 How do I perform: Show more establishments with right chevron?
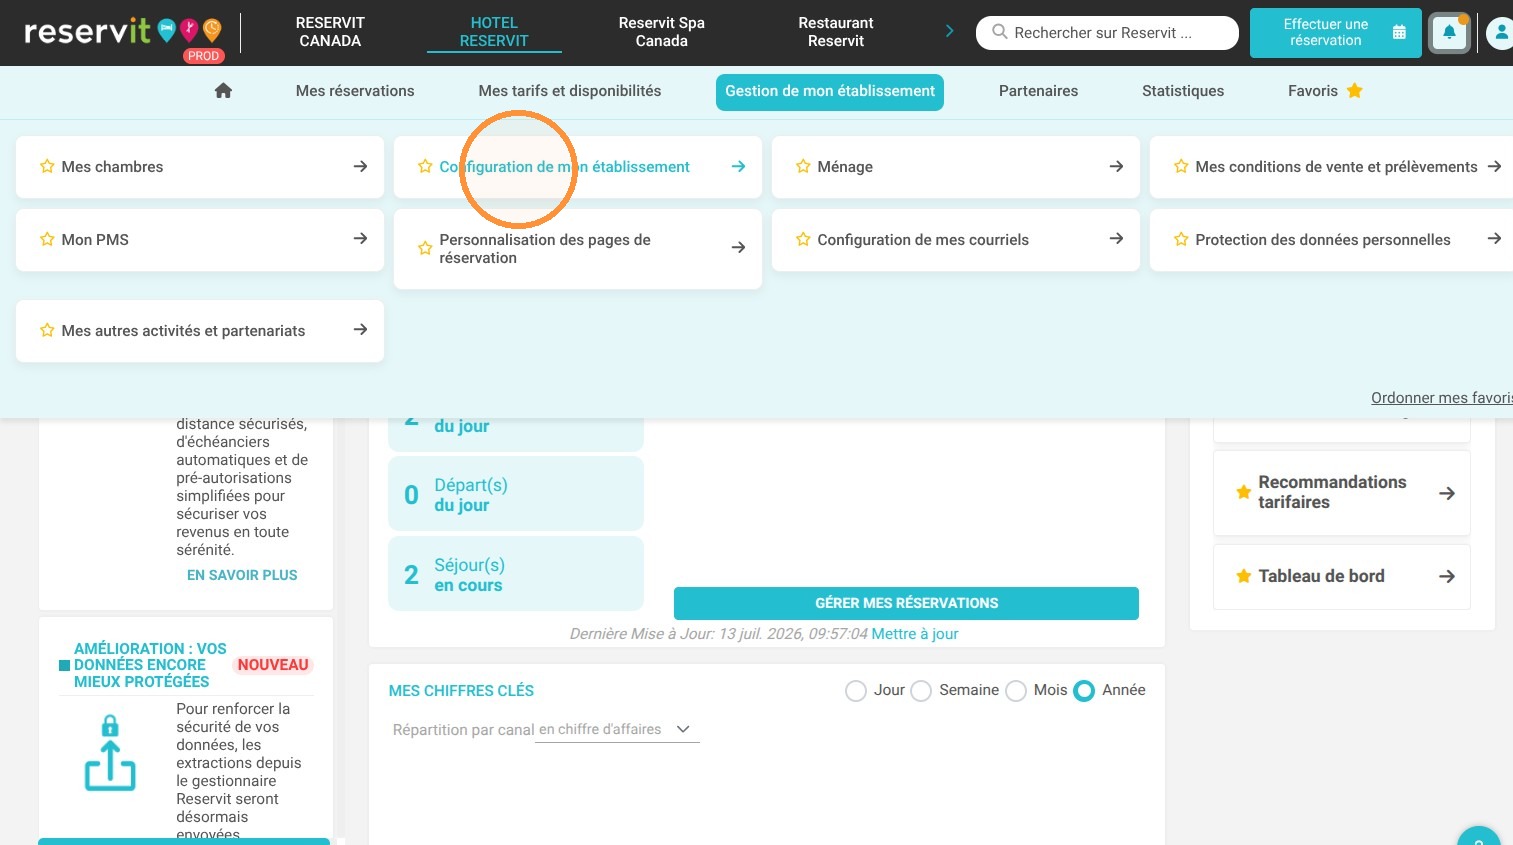(x=949, y=32)
